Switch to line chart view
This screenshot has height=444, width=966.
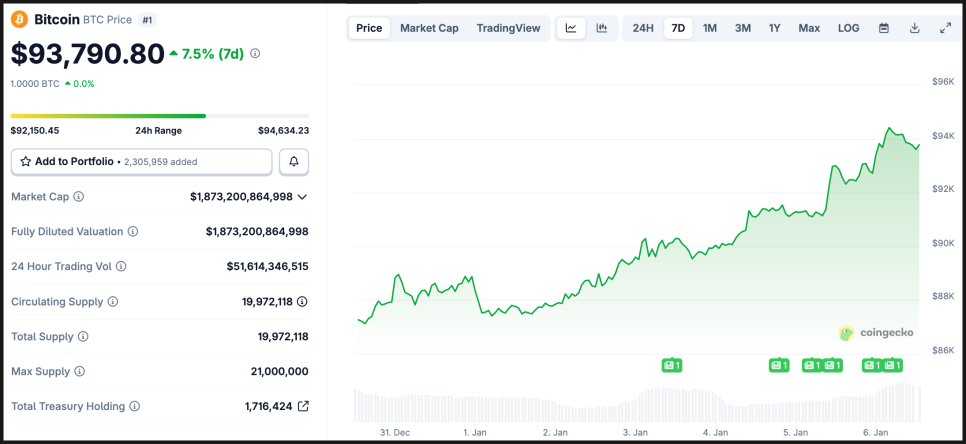(570, 28)
